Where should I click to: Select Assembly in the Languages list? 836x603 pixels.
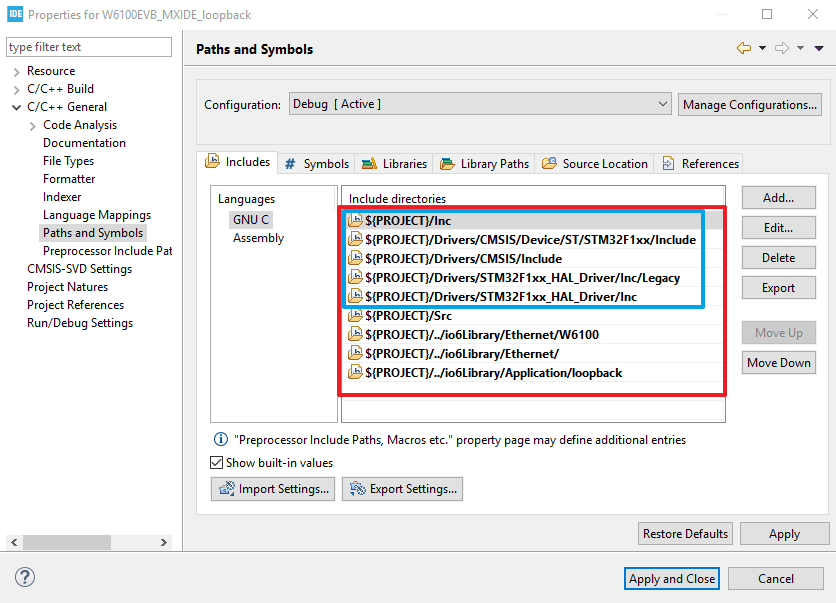click(258, 238)
